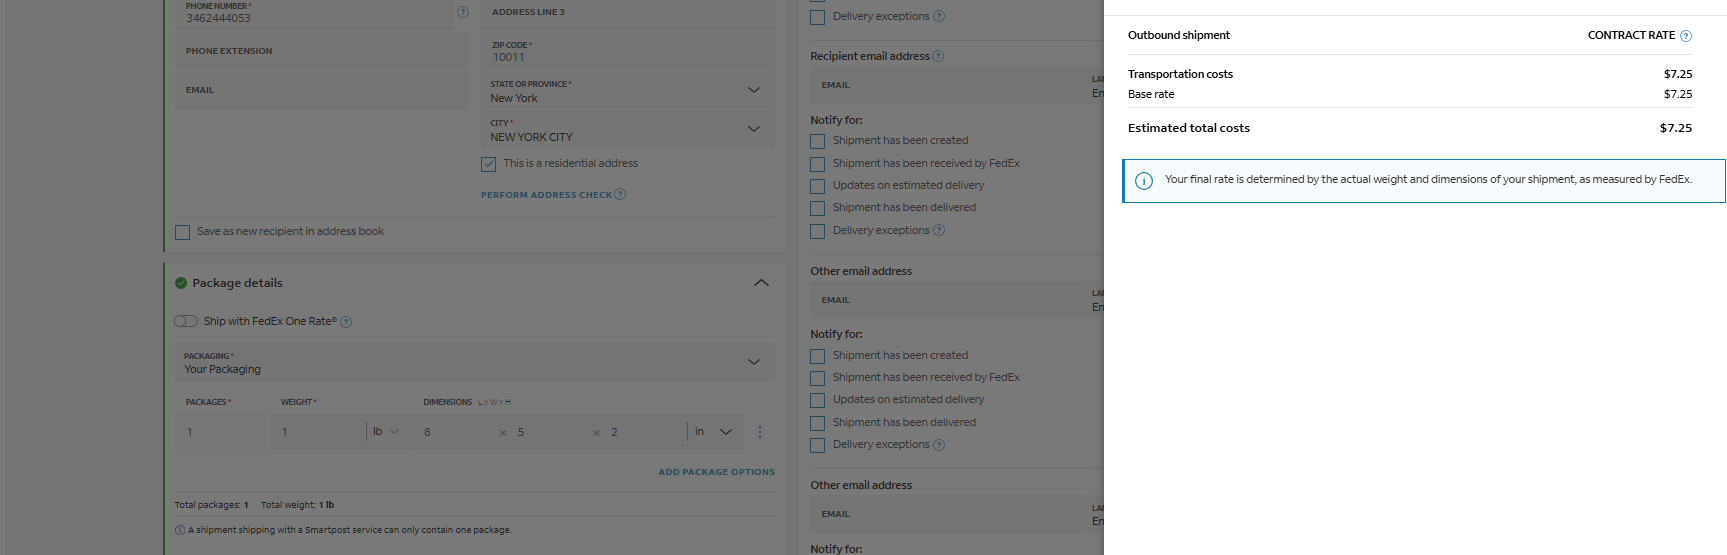This screenshot has height=555, width=1727.
Task: Click the Zip Code field with 10011
Action: (628, 51)
